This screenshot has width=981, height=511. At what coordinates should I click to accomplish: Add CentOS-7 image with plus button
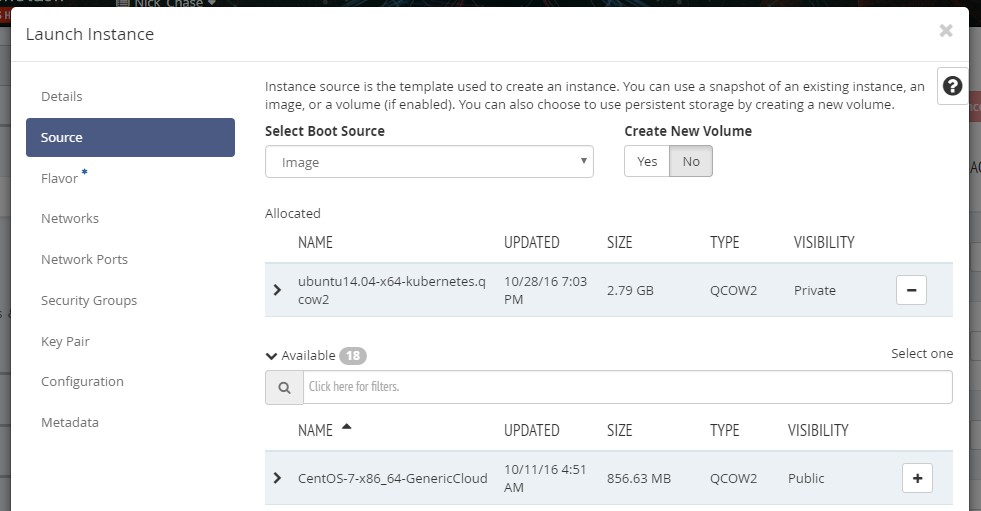917,478
